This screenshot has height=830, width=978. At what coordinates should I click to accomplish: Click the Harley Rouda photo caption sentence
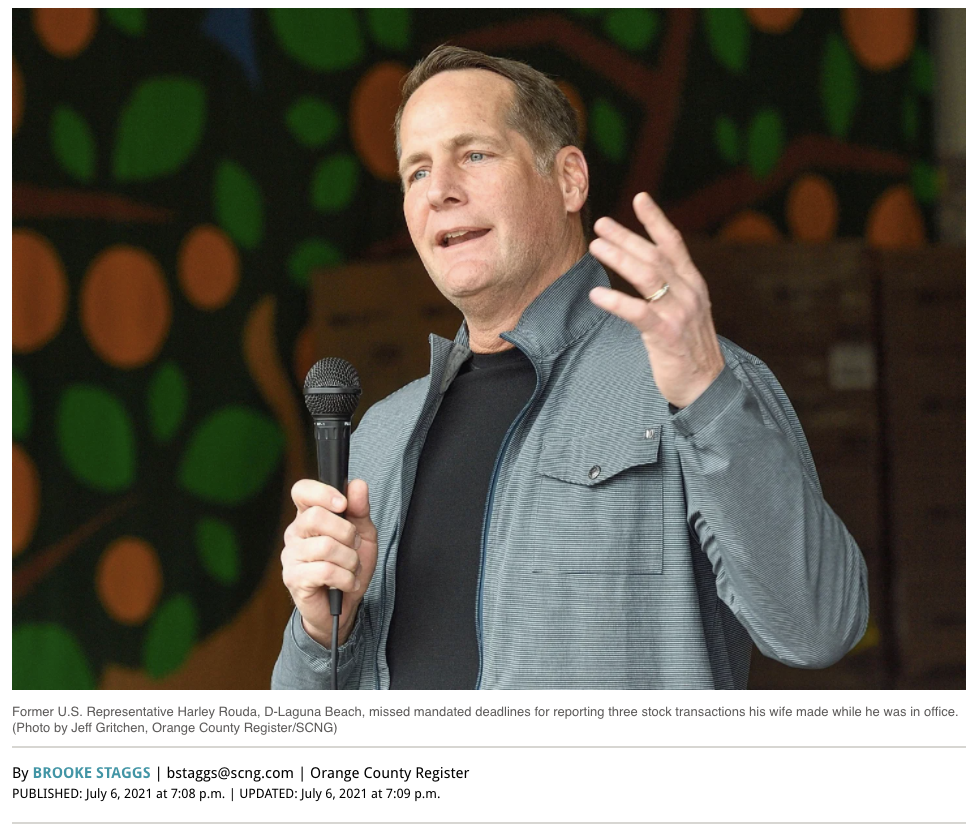(485, 712)
